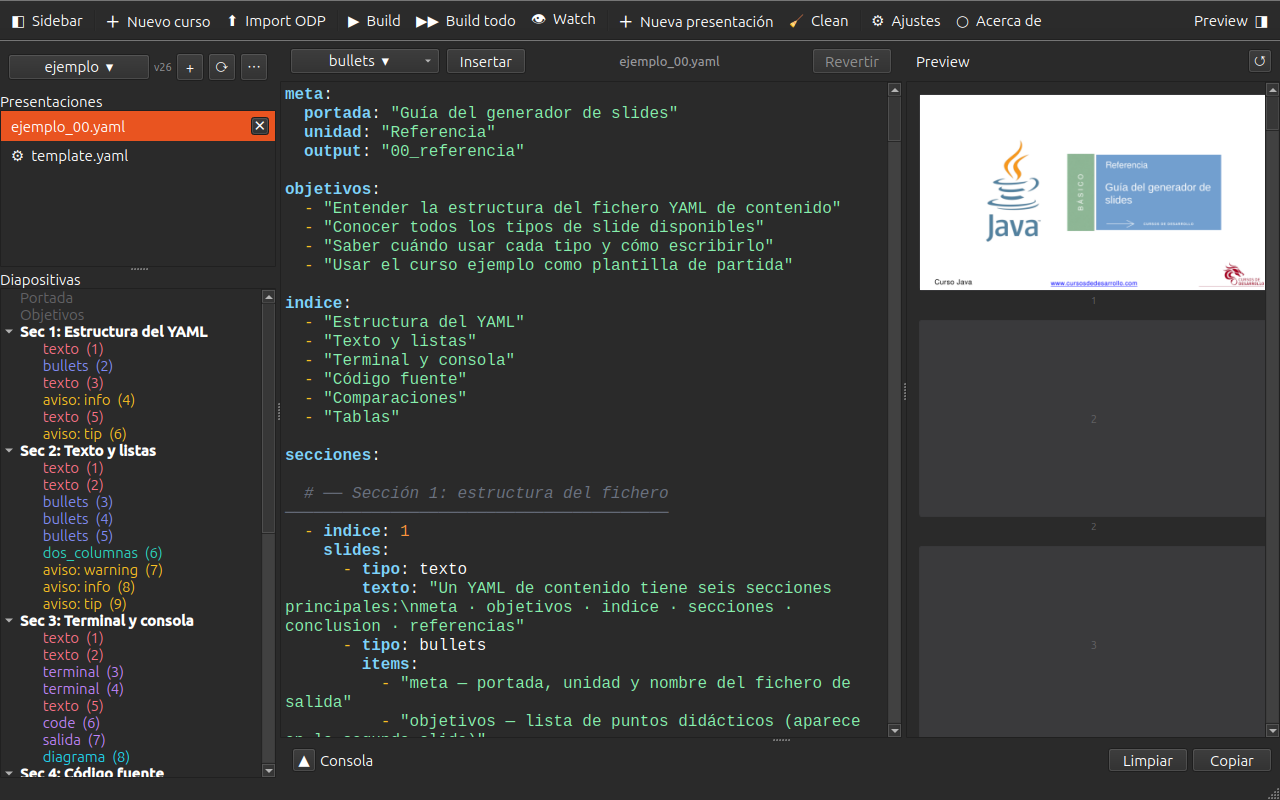Select salida (7) under Sec 3
This screenshot has height=800, width=1280.
74,740
